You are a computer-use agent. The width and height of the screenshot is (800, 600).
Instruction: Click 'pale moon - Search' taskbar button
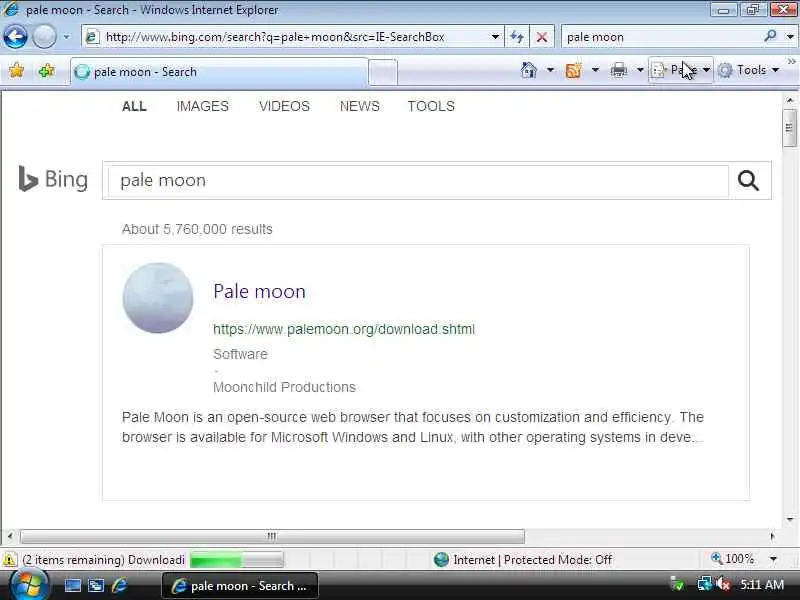[240, 586]
